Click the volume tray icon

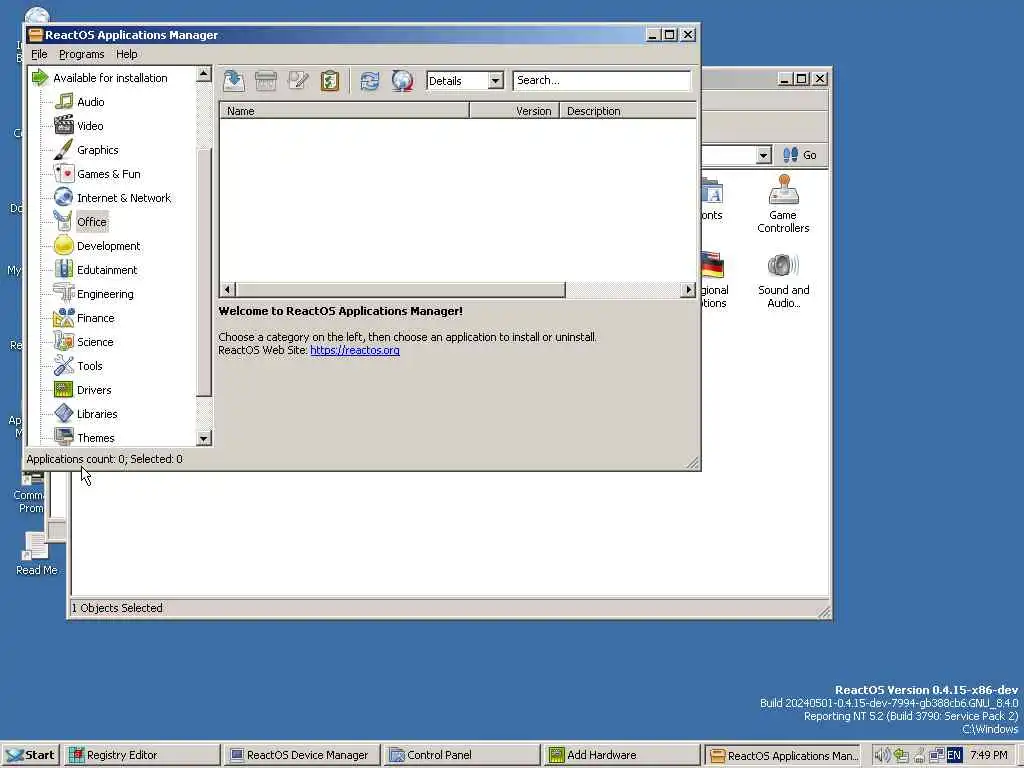click(882, 755)
